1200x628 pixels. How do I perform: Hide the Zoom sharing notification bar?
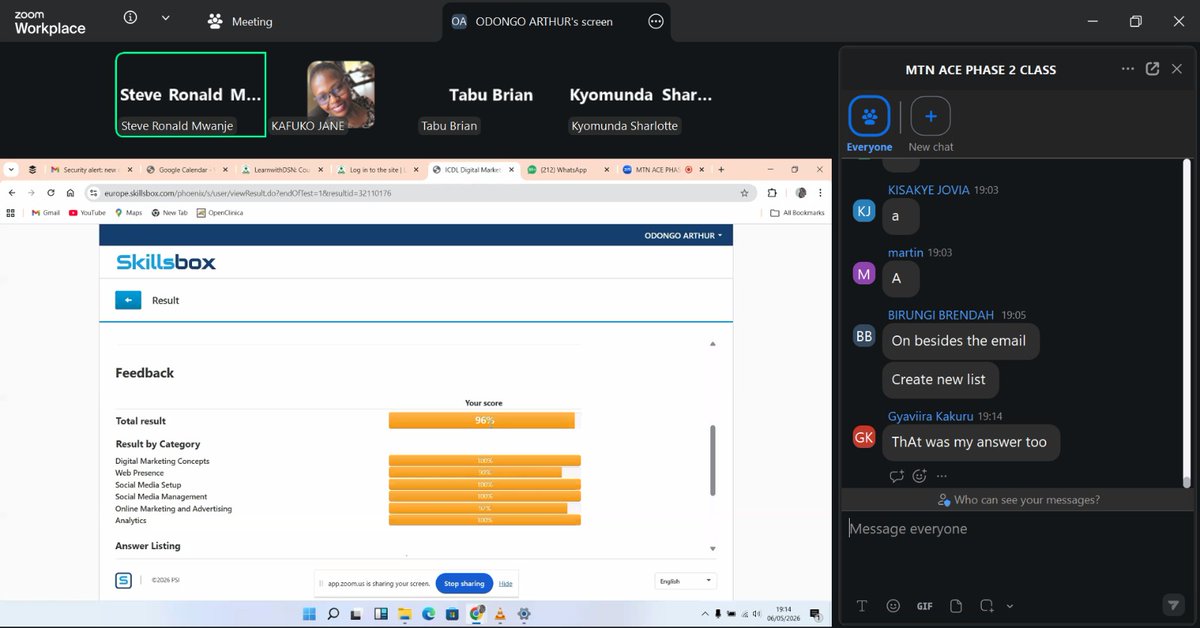point(506,584)
